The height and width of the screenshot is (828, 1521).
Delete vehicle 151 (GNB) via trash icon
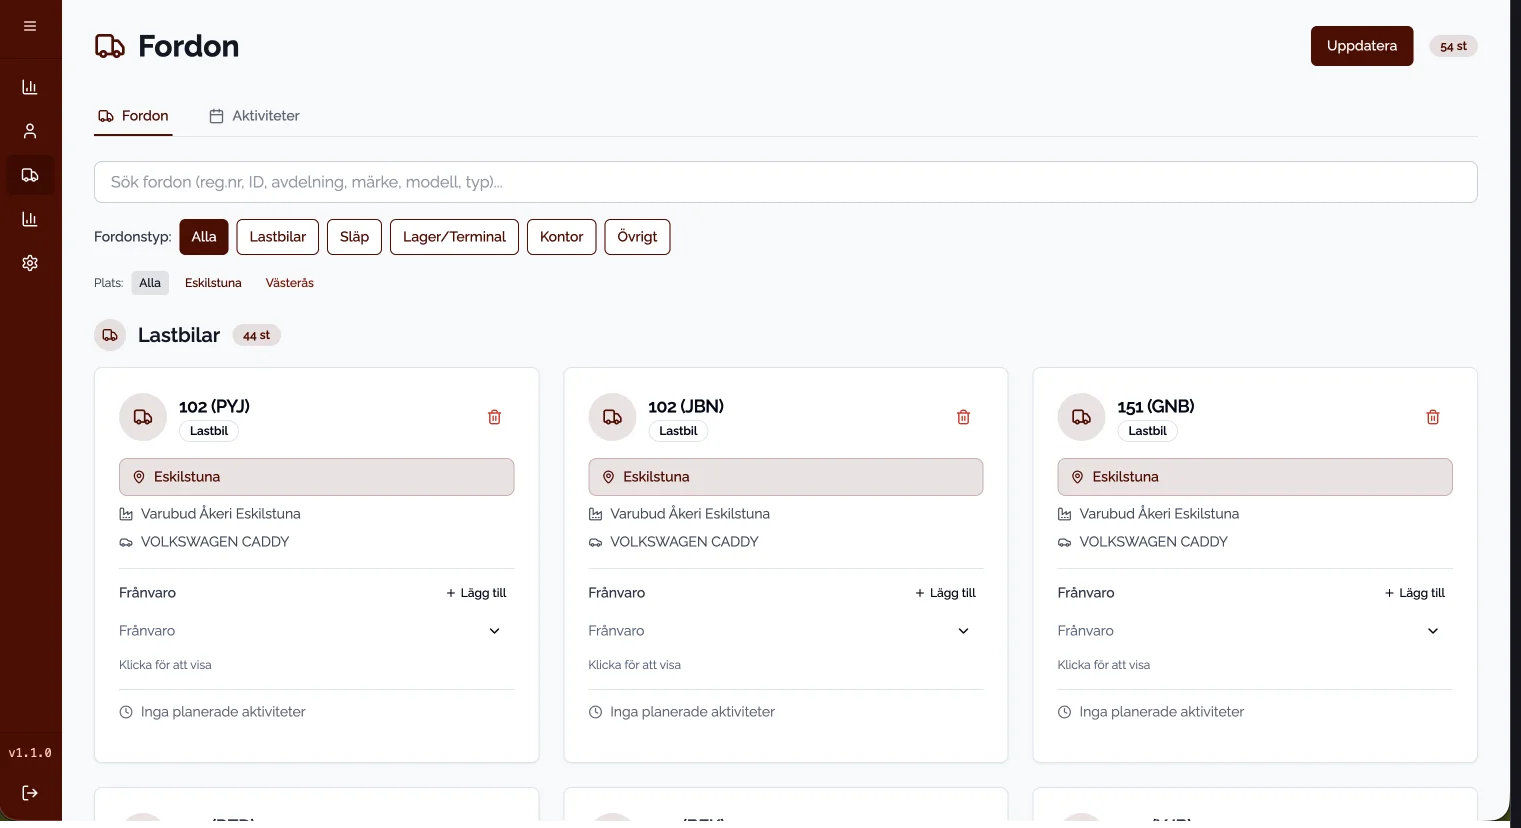(1432, 417)
